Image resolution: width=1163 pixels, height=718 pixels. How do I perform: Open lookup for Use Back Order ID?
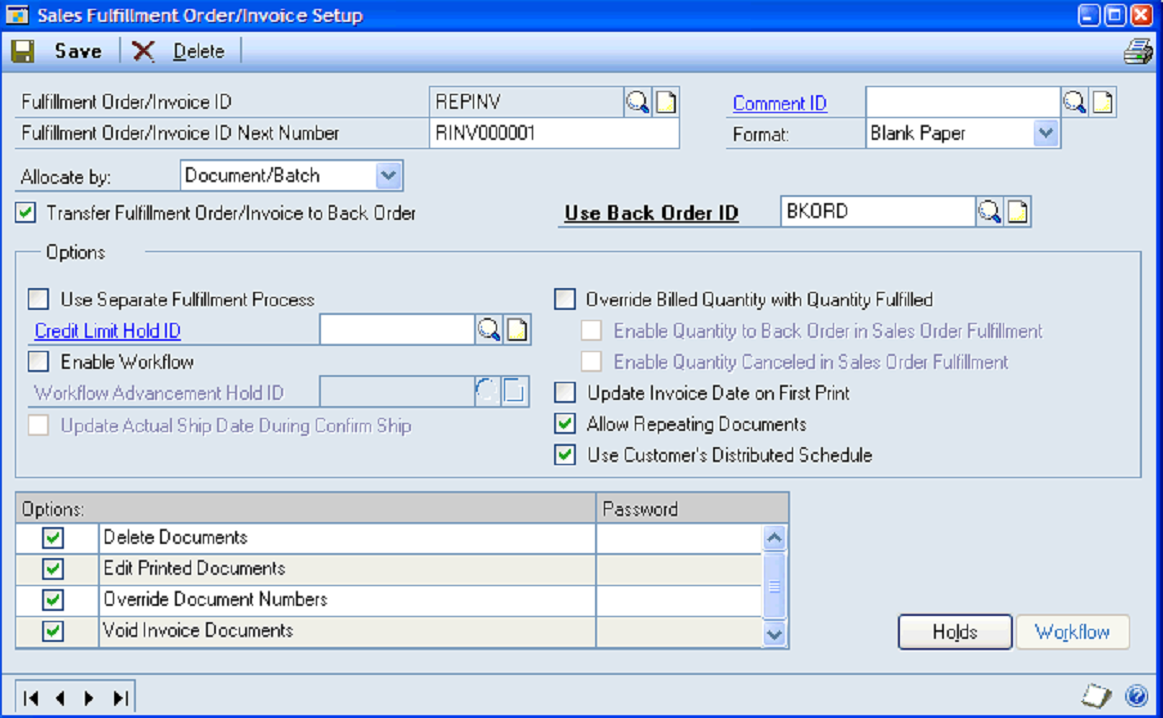pyautogui.click(x=989, y=212)
